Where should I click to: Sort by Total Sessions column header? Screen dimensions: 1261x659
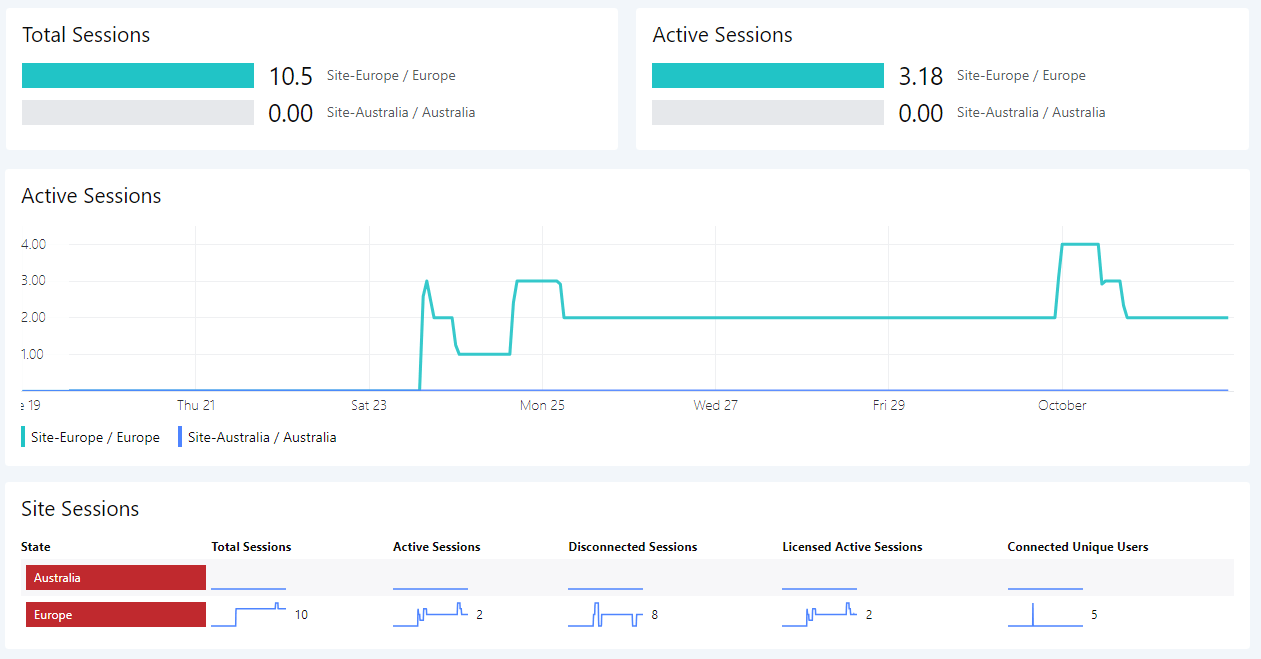coord(251,547)
